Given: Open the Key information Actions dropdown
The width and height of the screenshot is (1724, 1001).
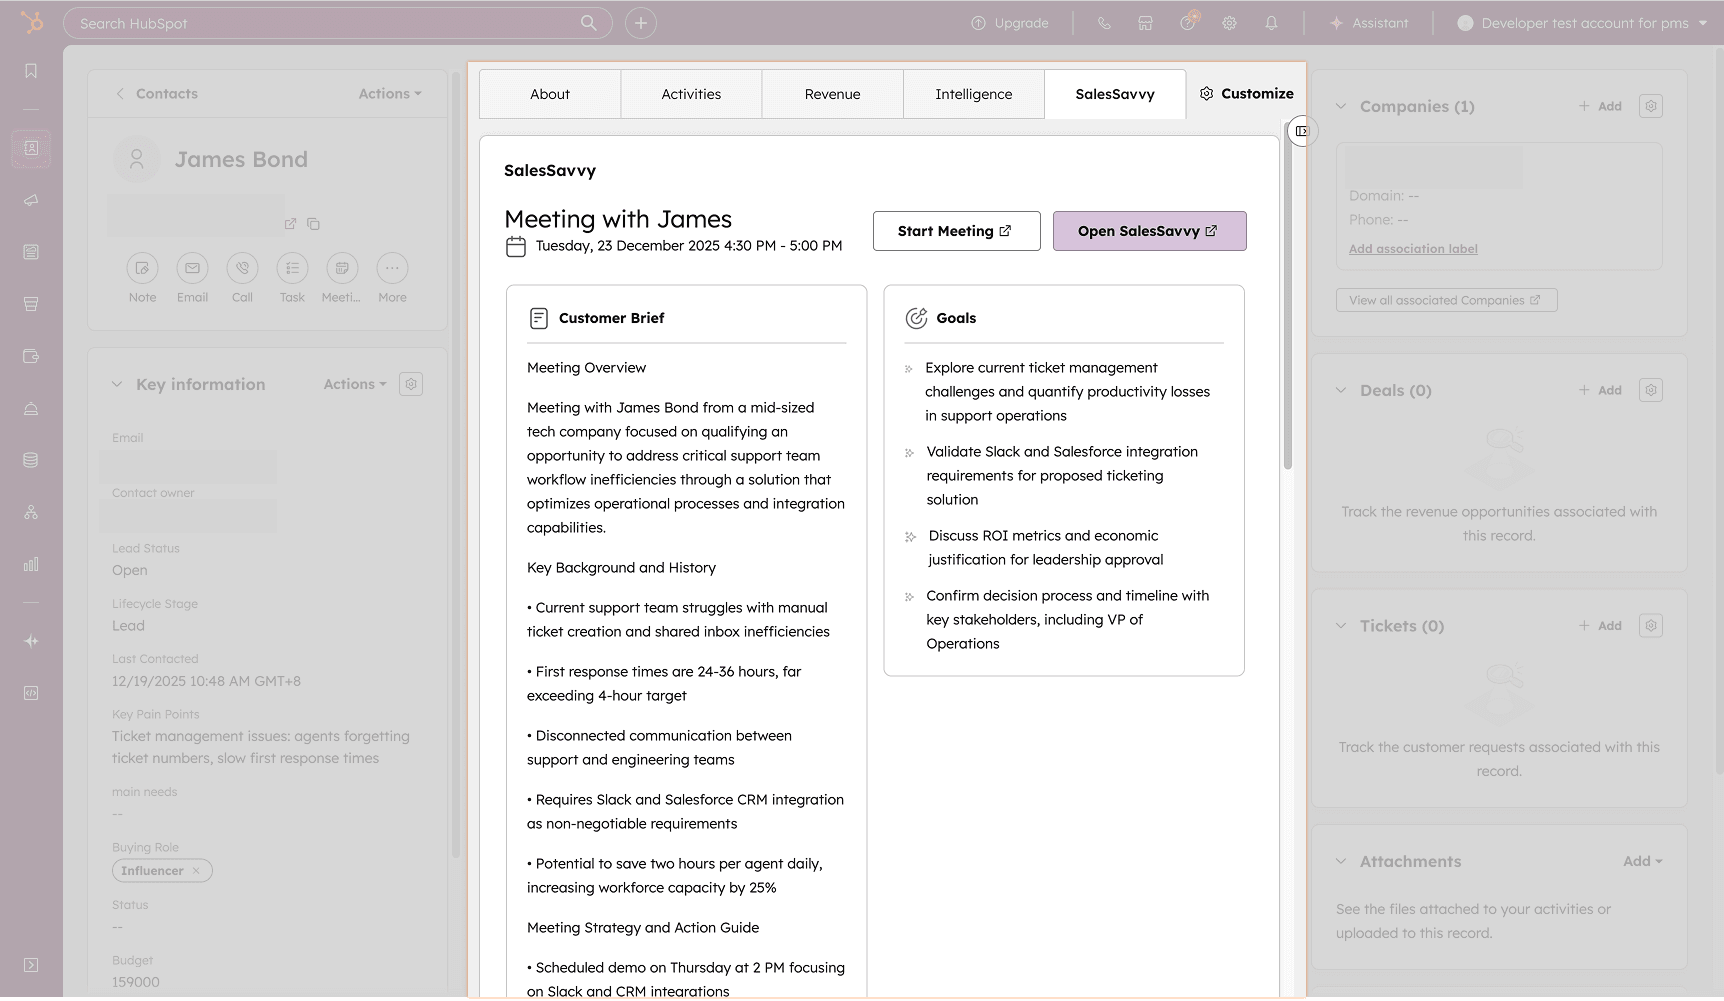Looking at the screenshot, I should click(355, 384).
